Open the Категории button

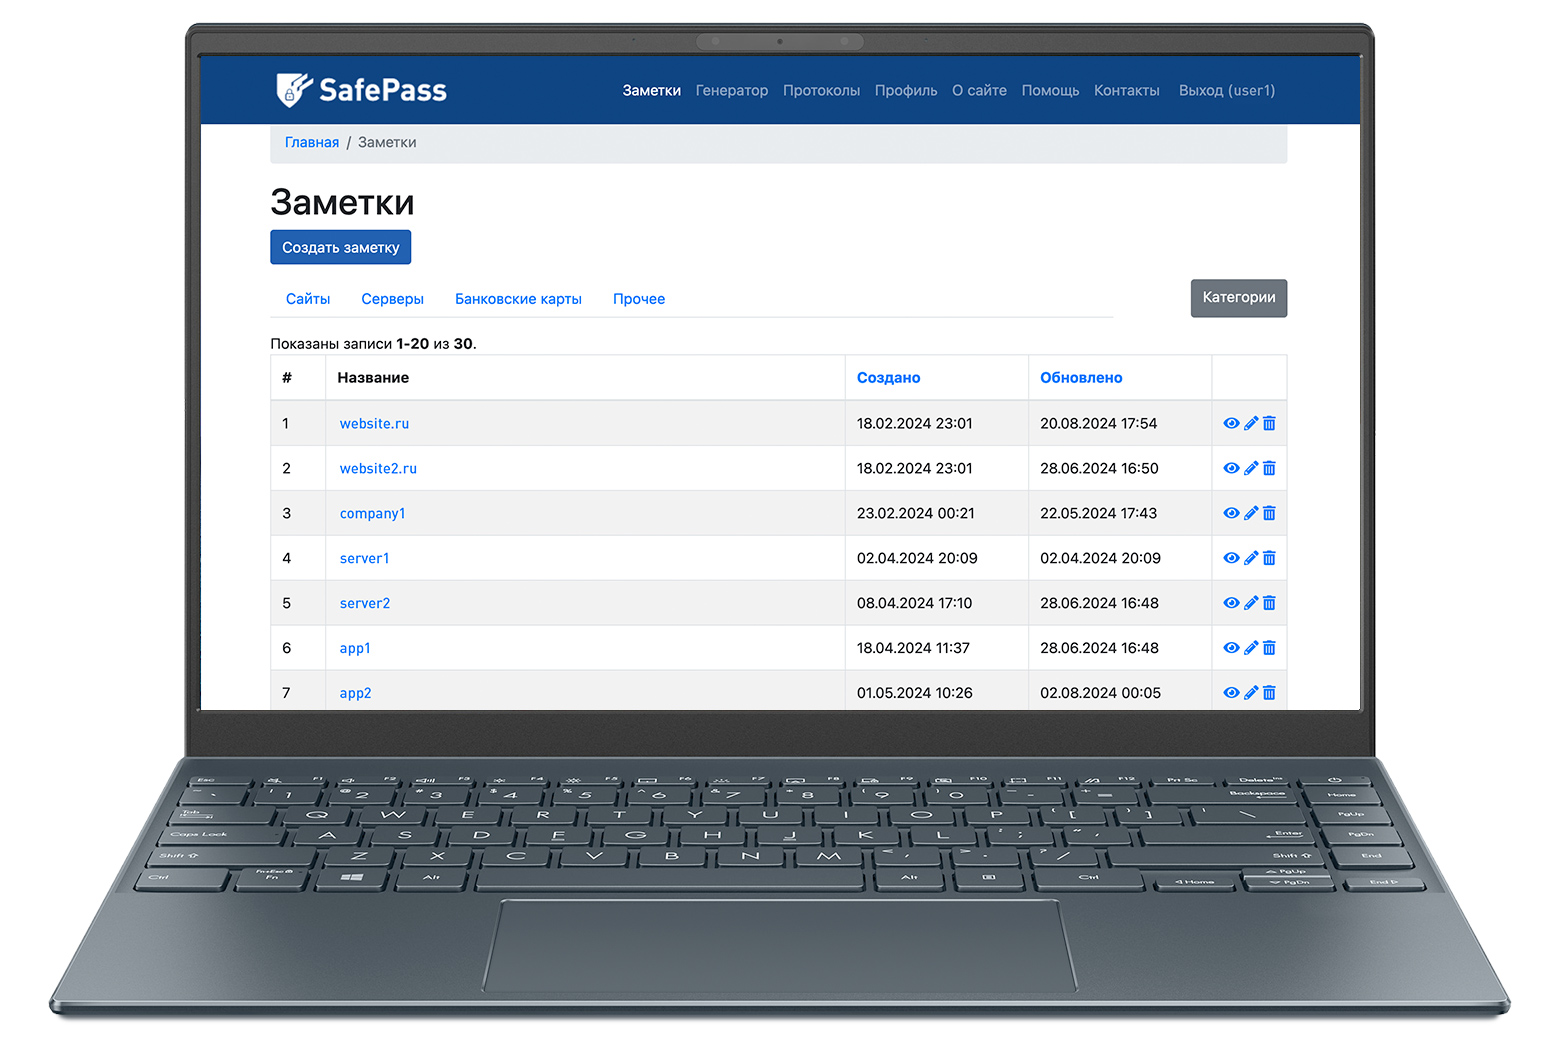(1238, 298)
